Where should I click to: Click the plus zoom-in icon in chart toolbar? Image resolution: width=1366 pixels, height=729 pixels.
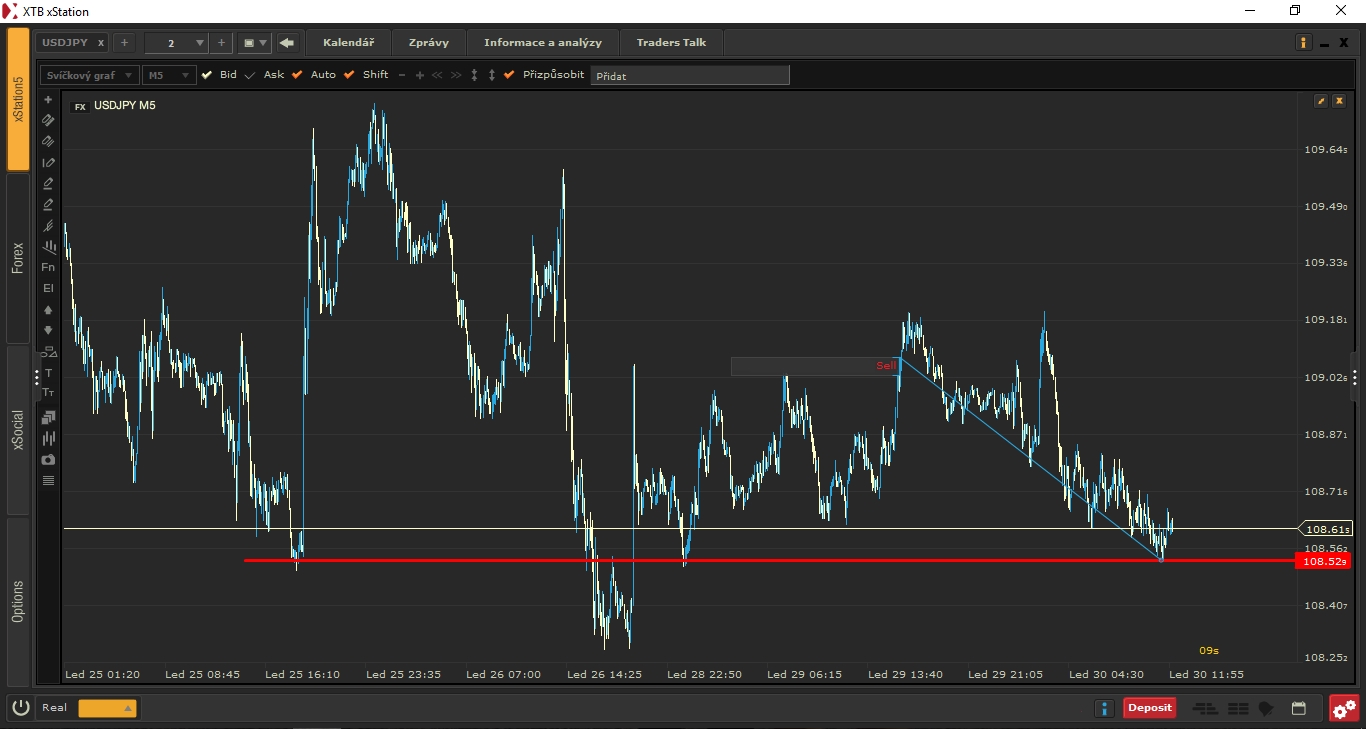tap(420, 75)
